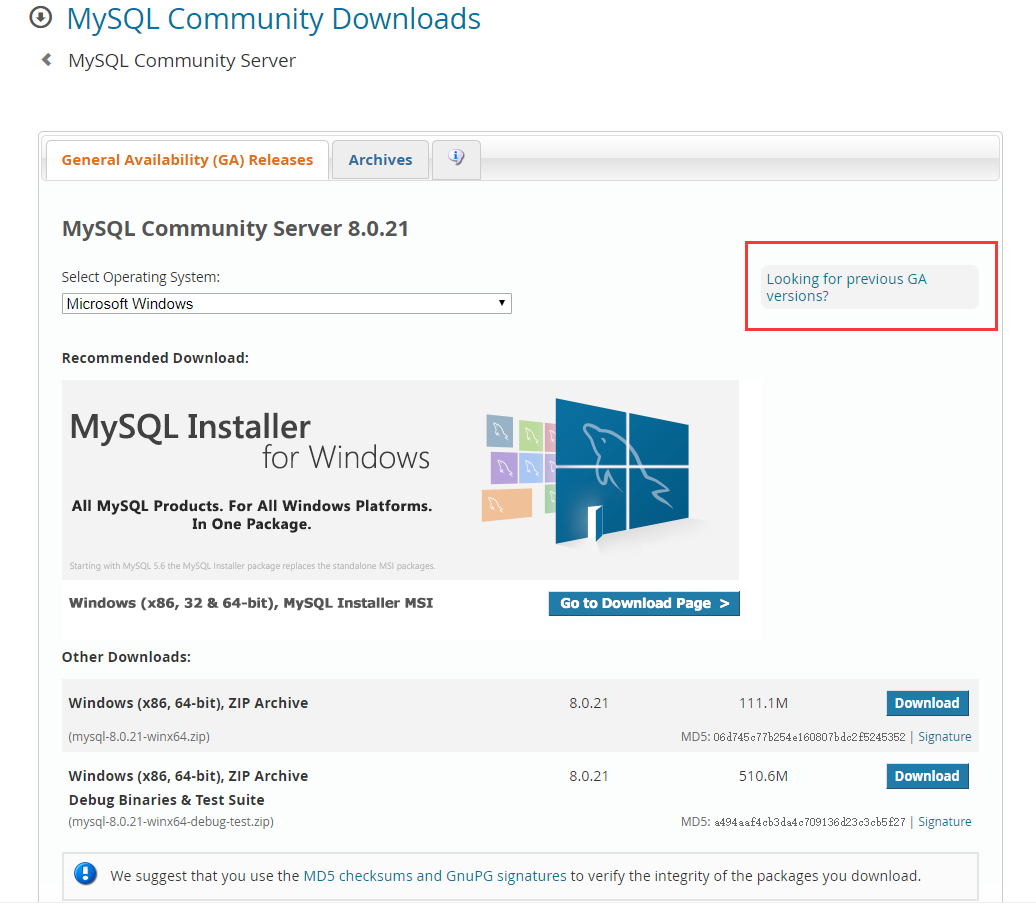Open the Go to Download Page button

644,603
